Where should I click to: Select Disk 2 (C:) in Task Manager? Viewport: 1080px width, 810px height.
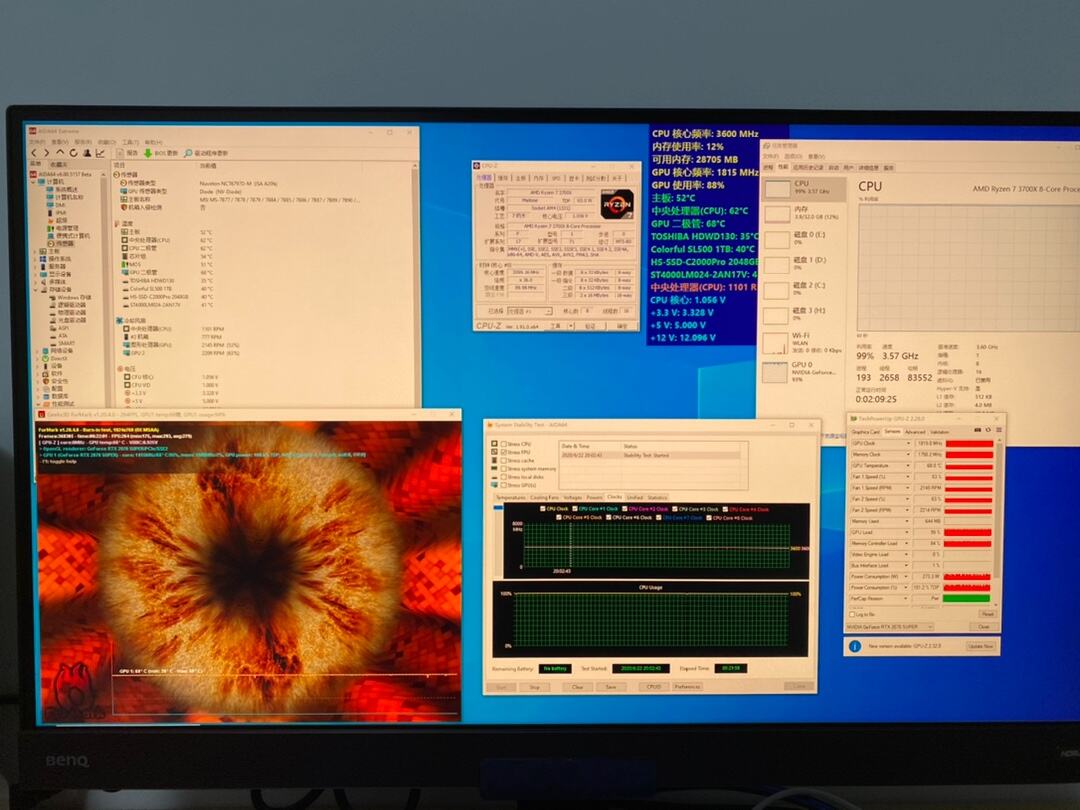point(803,289)
